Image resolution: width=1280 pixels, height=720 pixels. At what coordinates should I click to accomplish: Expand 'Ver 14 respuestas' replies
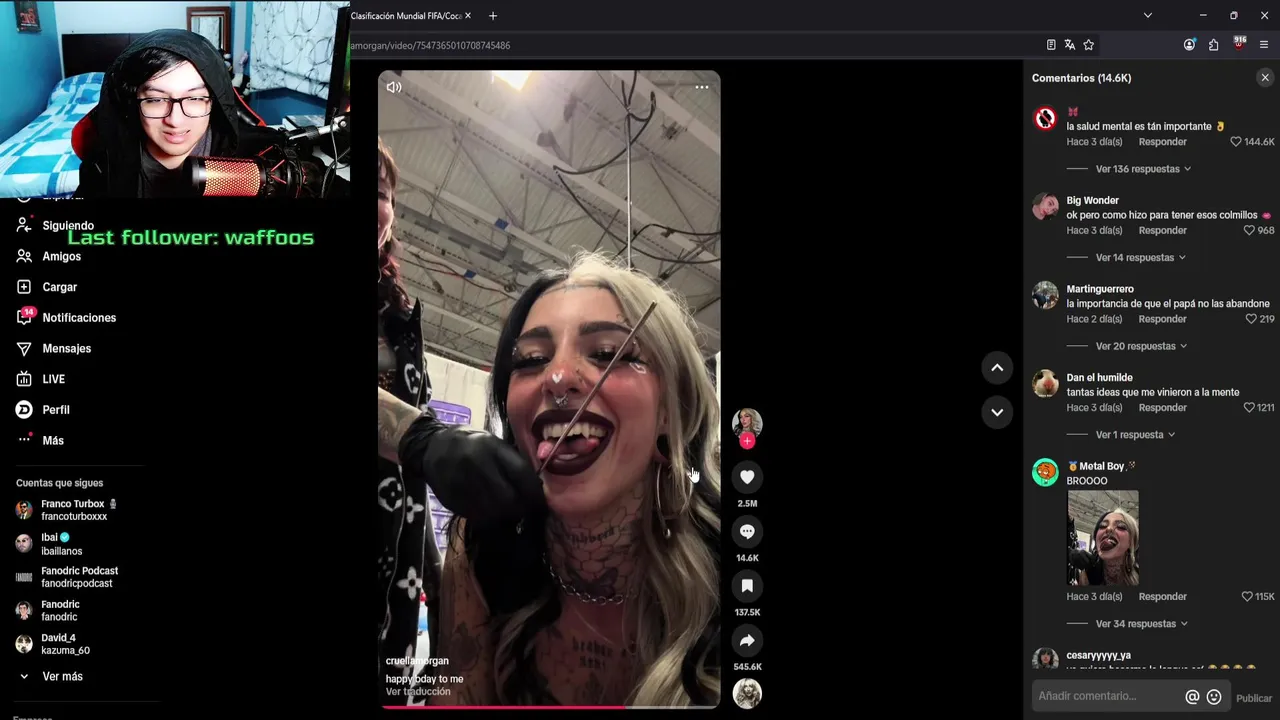[x=1140, y=258]
